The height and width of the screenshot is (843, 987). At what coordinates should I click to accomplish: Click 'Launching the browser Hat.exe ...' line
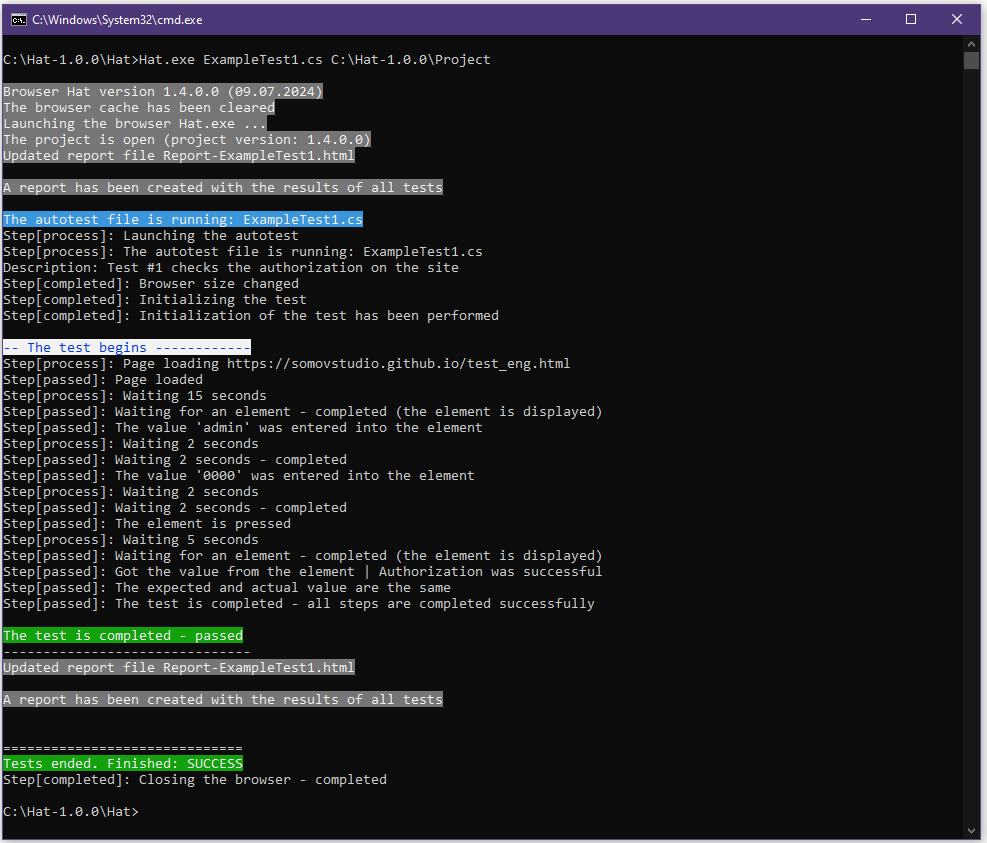[135, 124]
